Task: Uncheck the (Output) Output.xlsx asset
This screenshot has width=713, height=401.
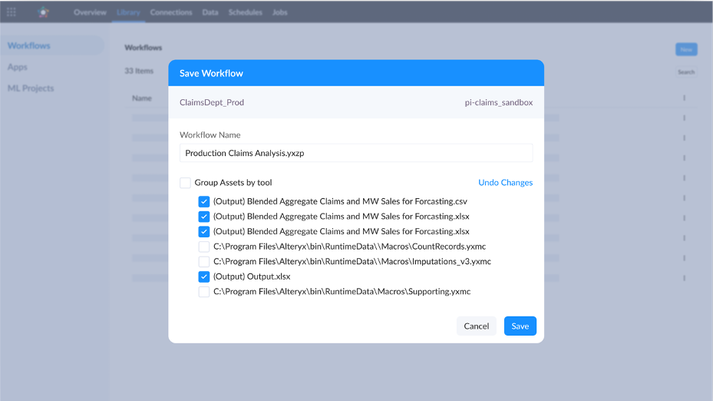Action: click(x=204, y=277)
